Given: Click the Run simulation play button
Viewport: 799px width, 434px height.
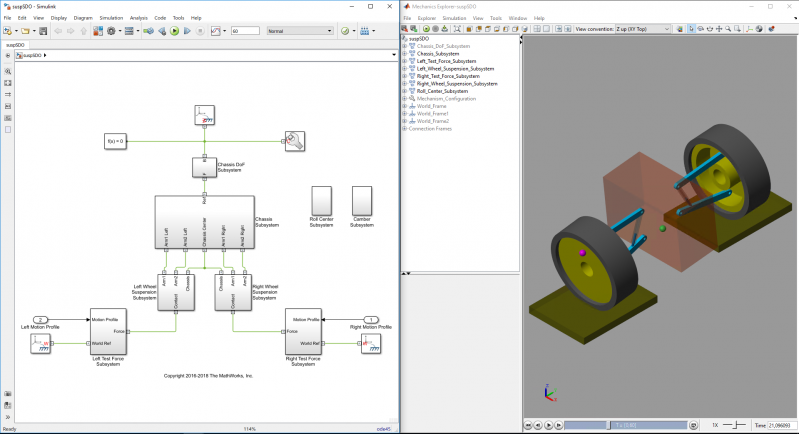Looking at the screenshot, I should pyautogui.click(x=175, y=31).
